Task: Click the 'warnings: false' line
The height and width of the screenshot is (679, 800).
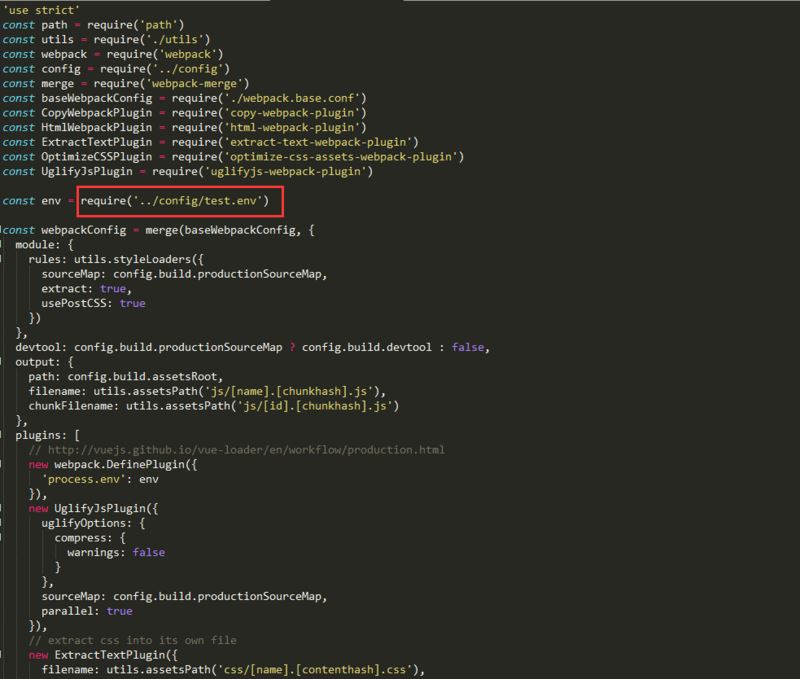Action: coord(116,552)
